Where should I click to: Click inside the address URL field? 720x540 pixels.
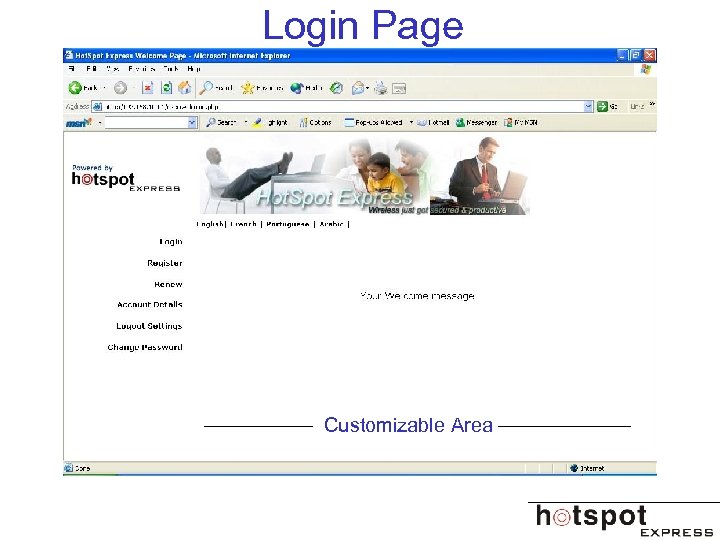[342, 107]
